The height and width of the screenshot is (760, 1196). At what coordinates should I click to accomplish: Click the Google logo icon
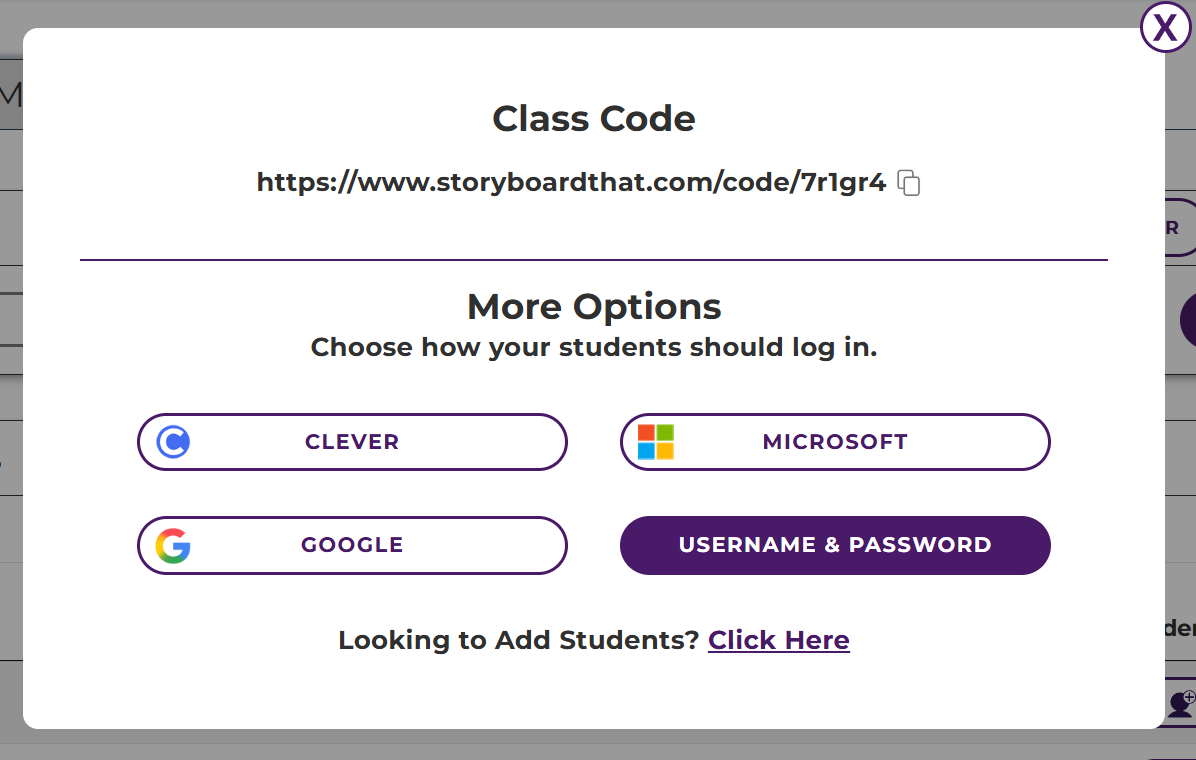[173, 545]
